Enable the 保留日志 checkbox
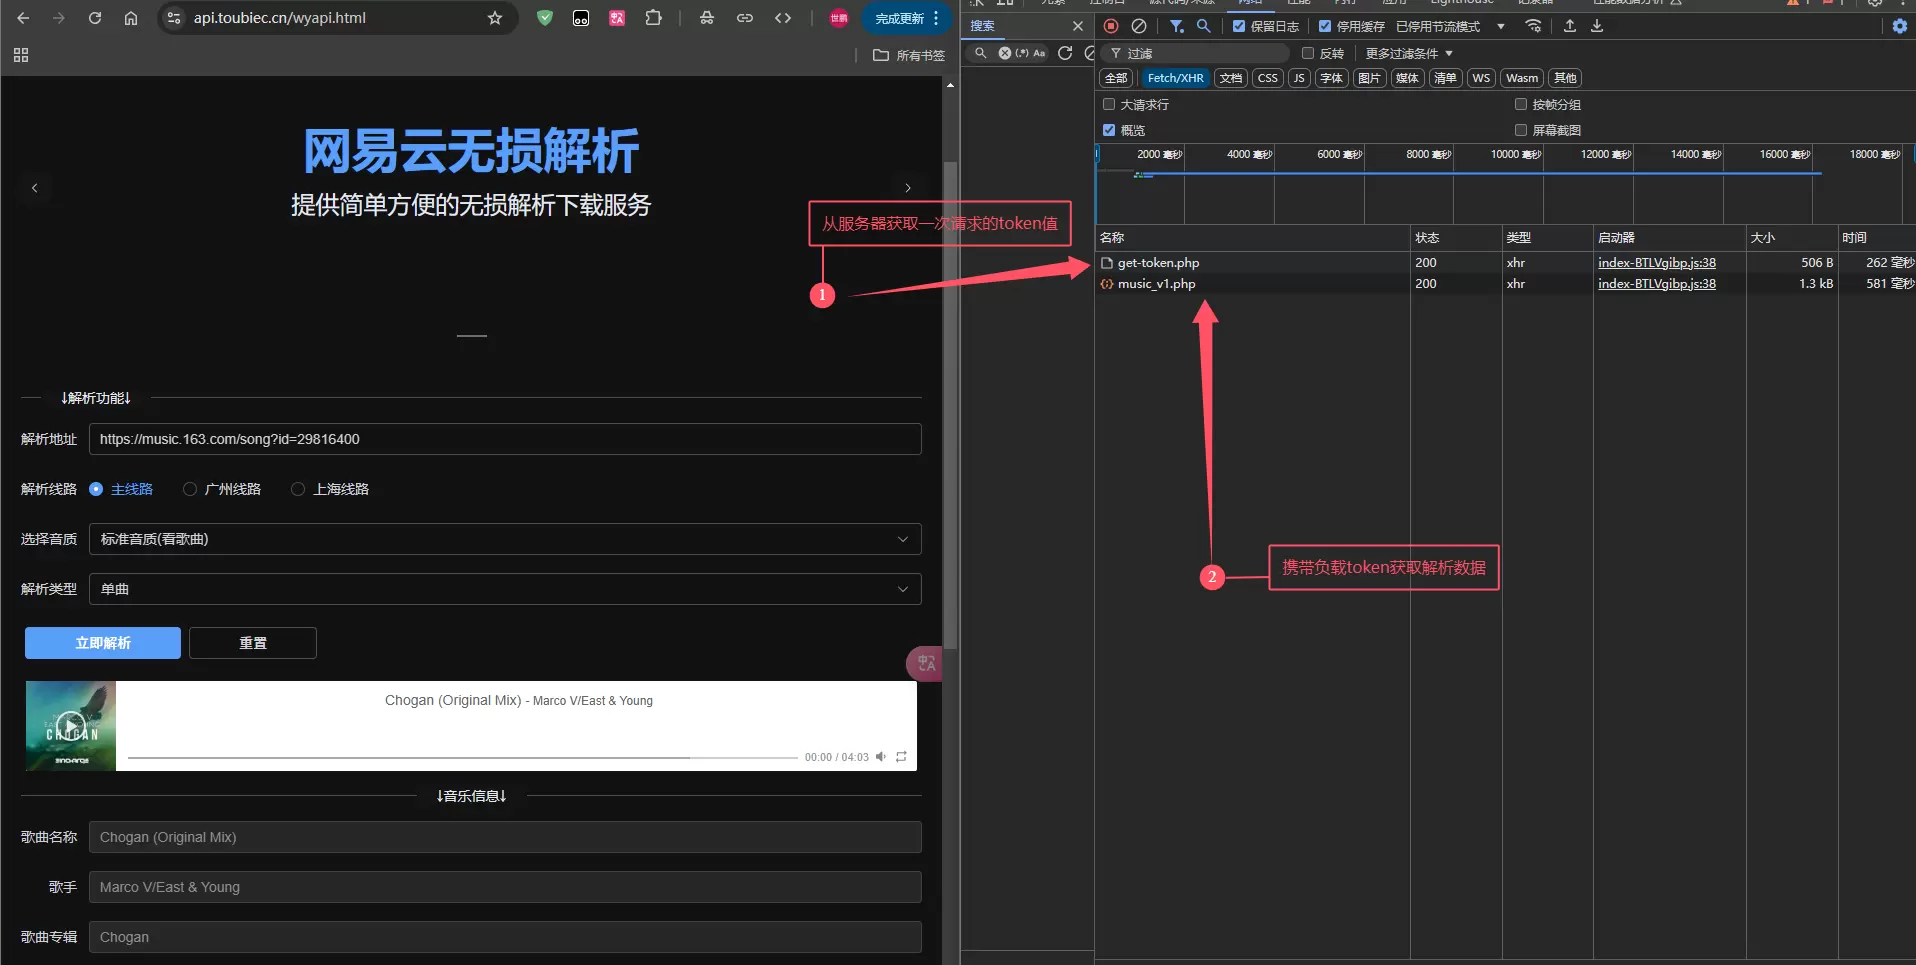Image resolution: width=1916 pixels, height=965 pixels. 1239,26
